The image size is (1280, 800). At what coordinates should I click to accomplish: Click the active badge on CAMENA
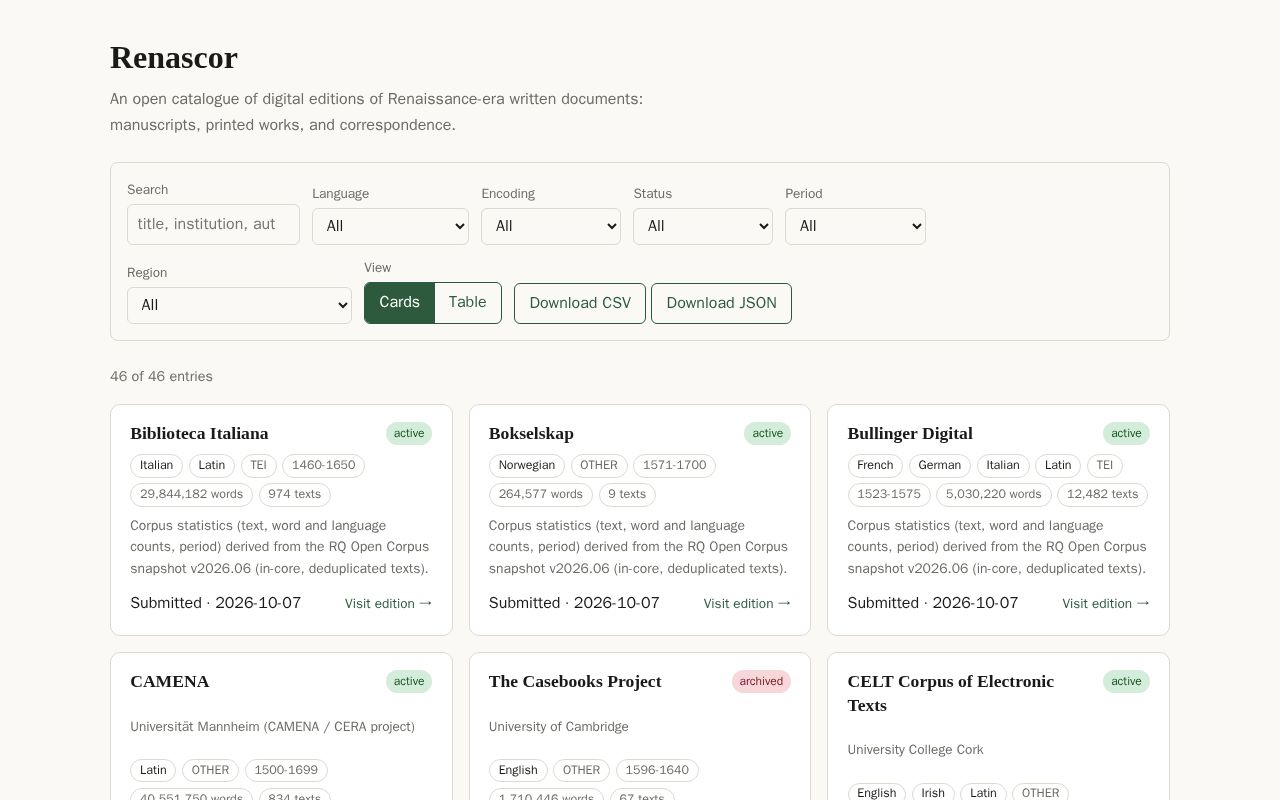(x=409, y=682)
